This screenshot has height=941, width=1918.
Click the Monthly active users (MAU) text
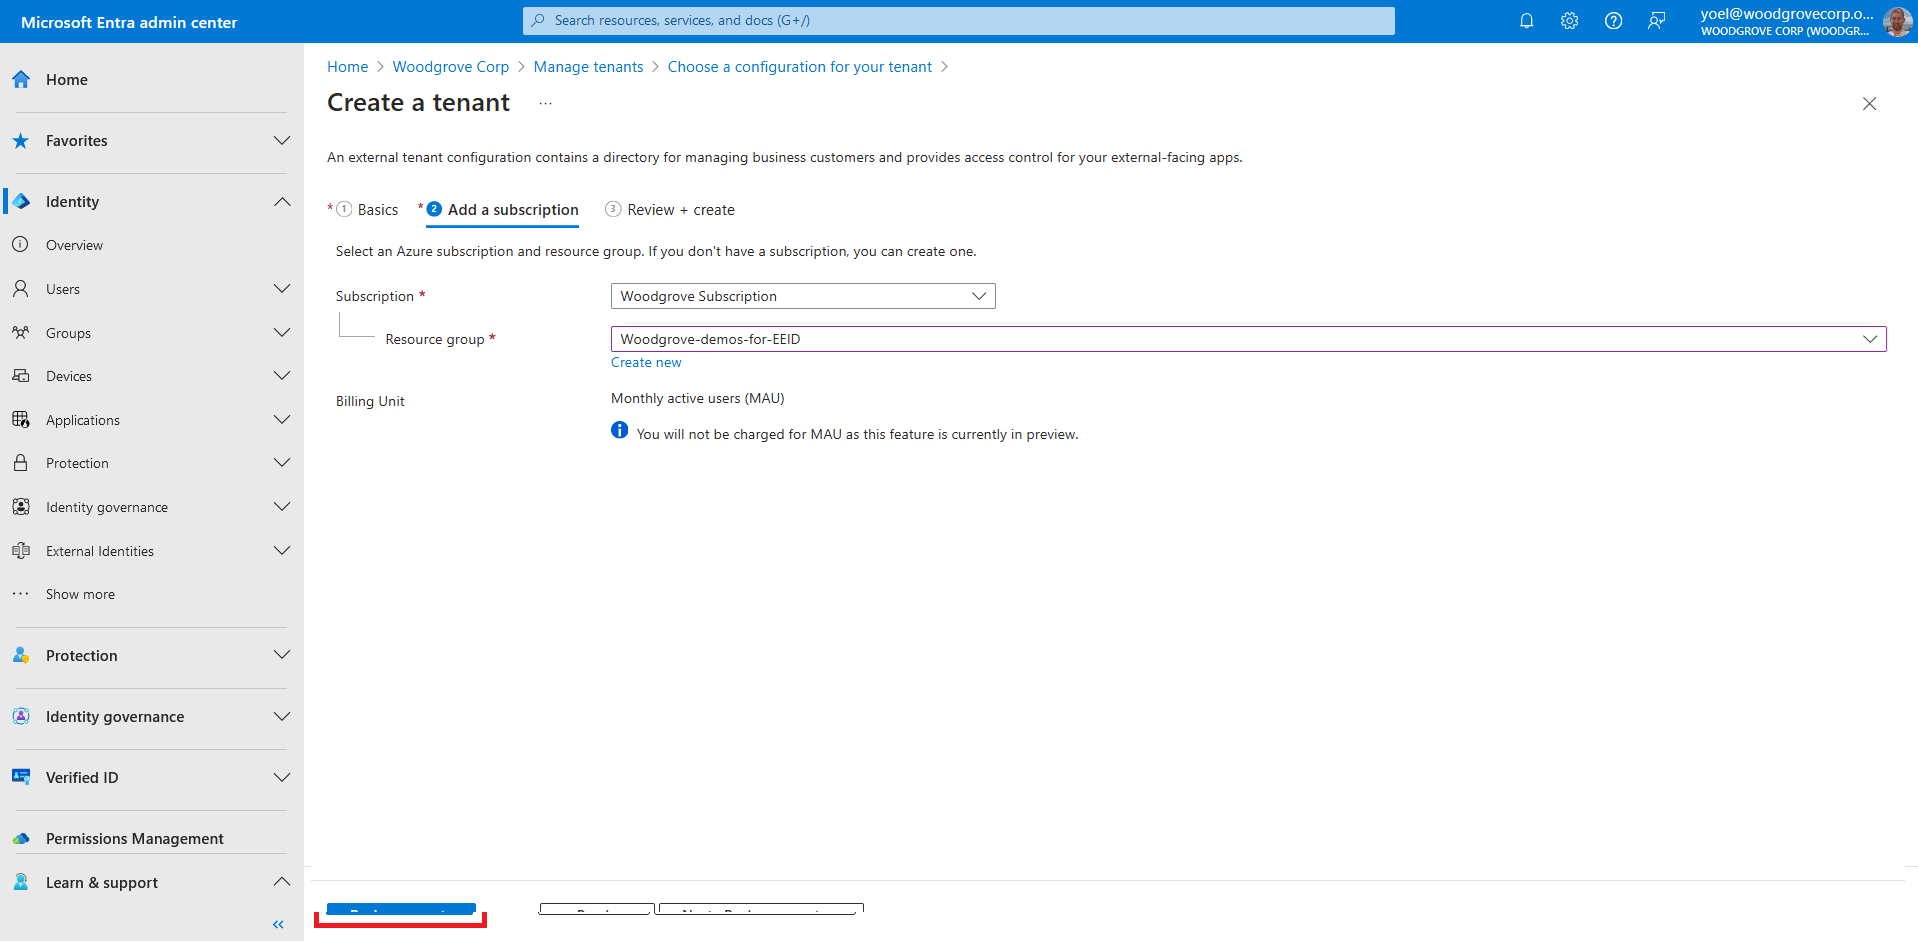698,398
